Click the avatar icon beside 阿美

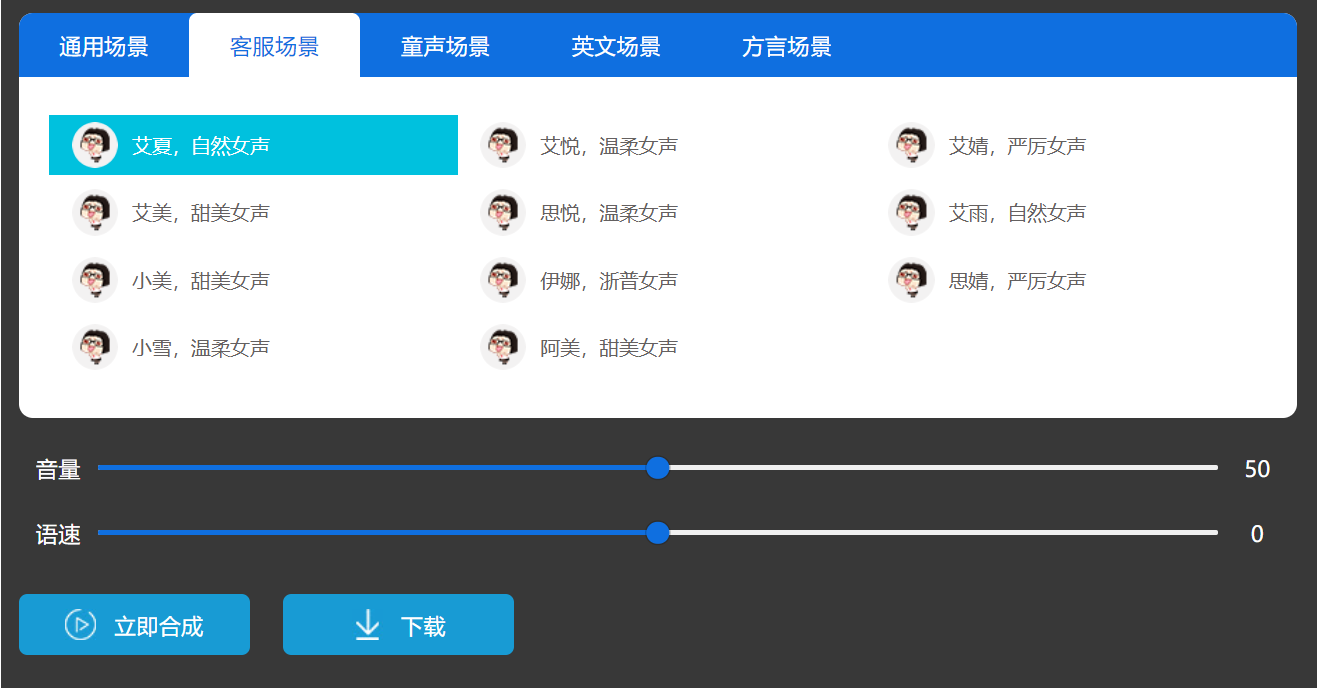tap(503, 347)
